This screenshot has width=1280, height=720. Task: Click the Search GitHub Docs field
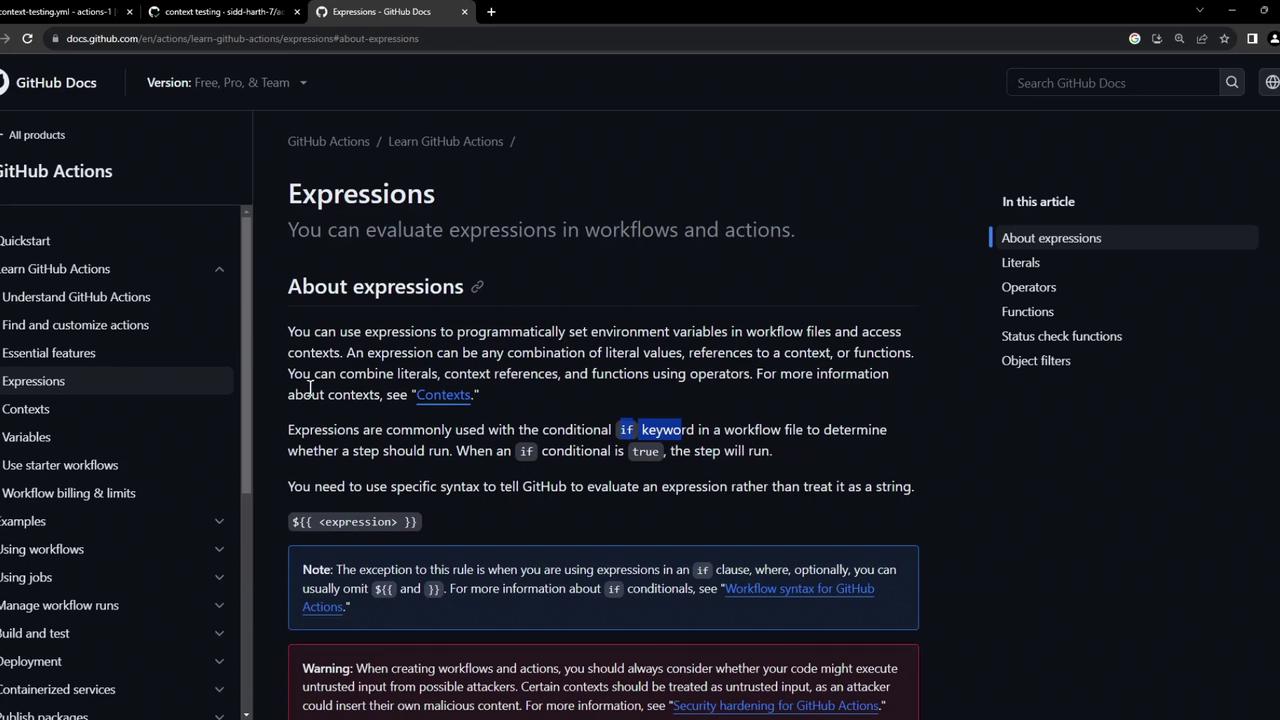click(1113, 83)
